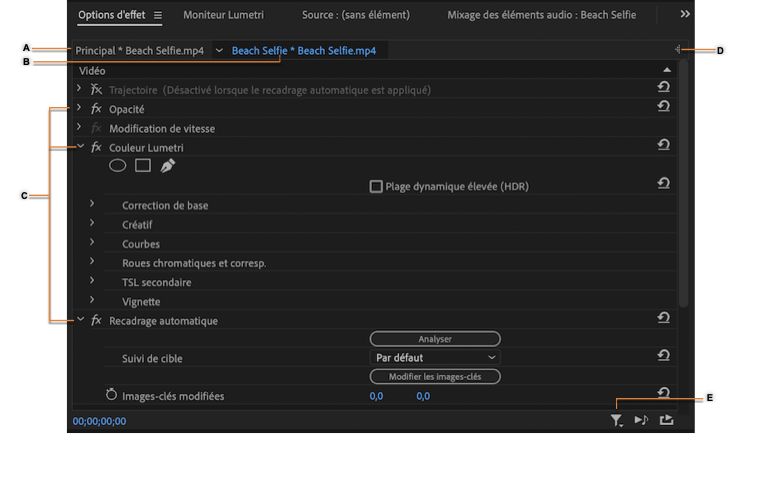Reset Images-clés modifiées parameter

tap(664, 392)
